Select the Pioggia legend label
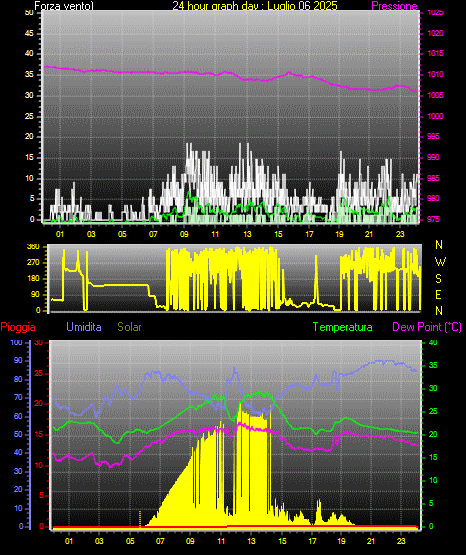This screenshot has height=555, width=466. pyautogui.click(x=18, y=327)
